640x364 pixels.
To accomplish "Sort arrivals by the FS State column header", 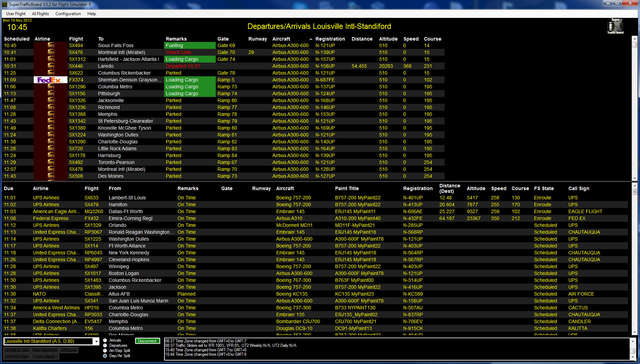I will (x=544, y=189).
